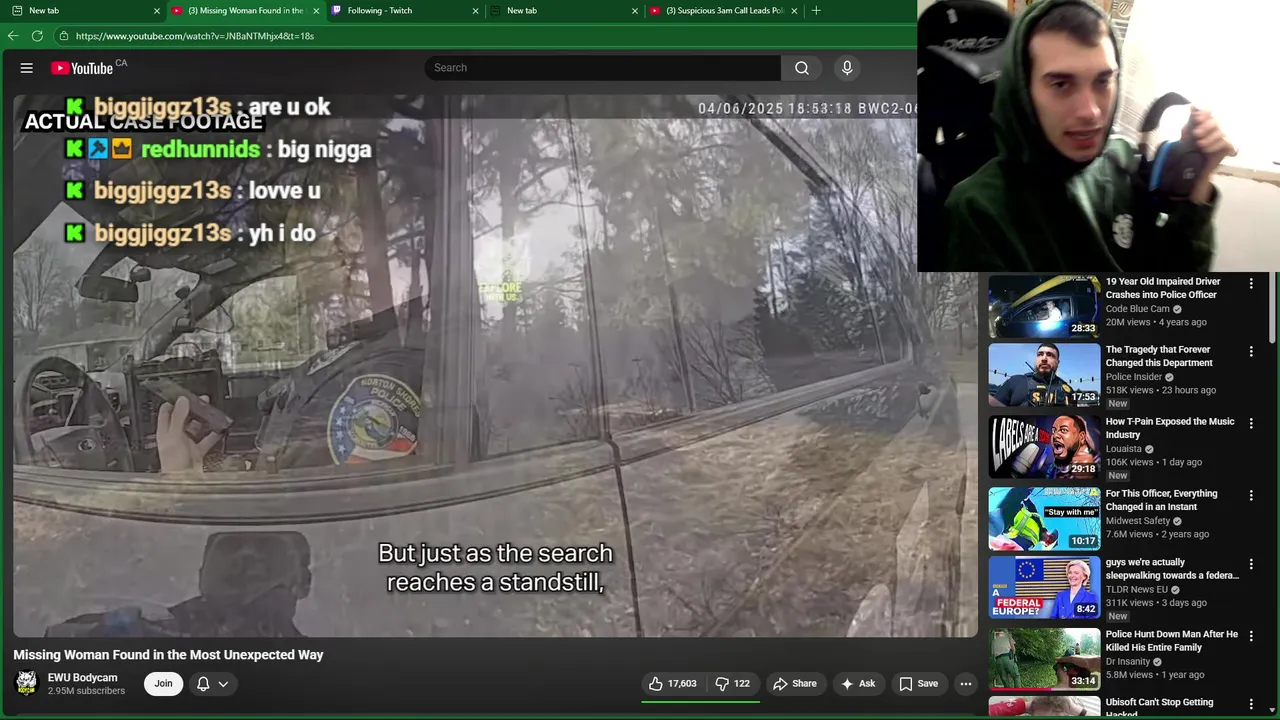Close the Following - Twitch tab

(476, 11)
